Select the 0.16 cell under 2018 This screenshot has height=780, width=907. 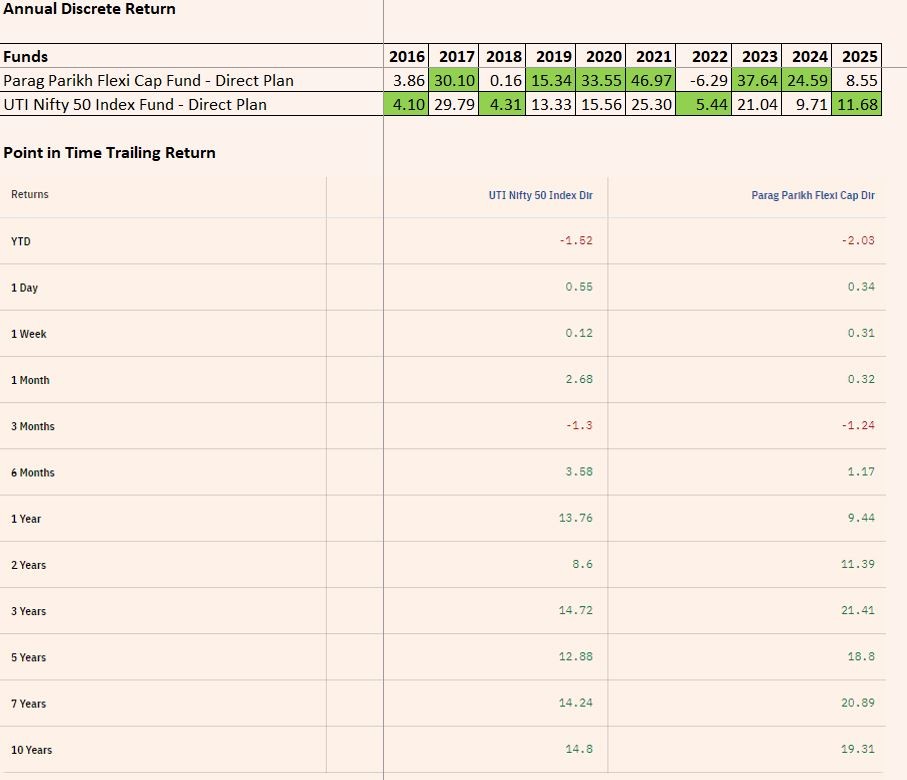(x=505, y=80)
